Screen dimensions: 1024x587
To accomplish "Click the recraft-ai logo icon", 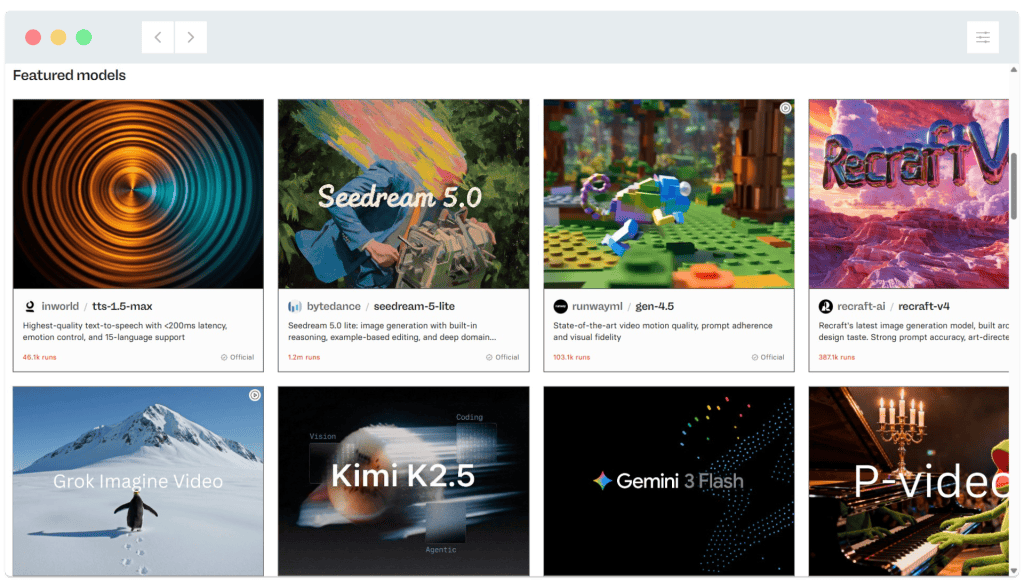I will click(x=825, y=306).
